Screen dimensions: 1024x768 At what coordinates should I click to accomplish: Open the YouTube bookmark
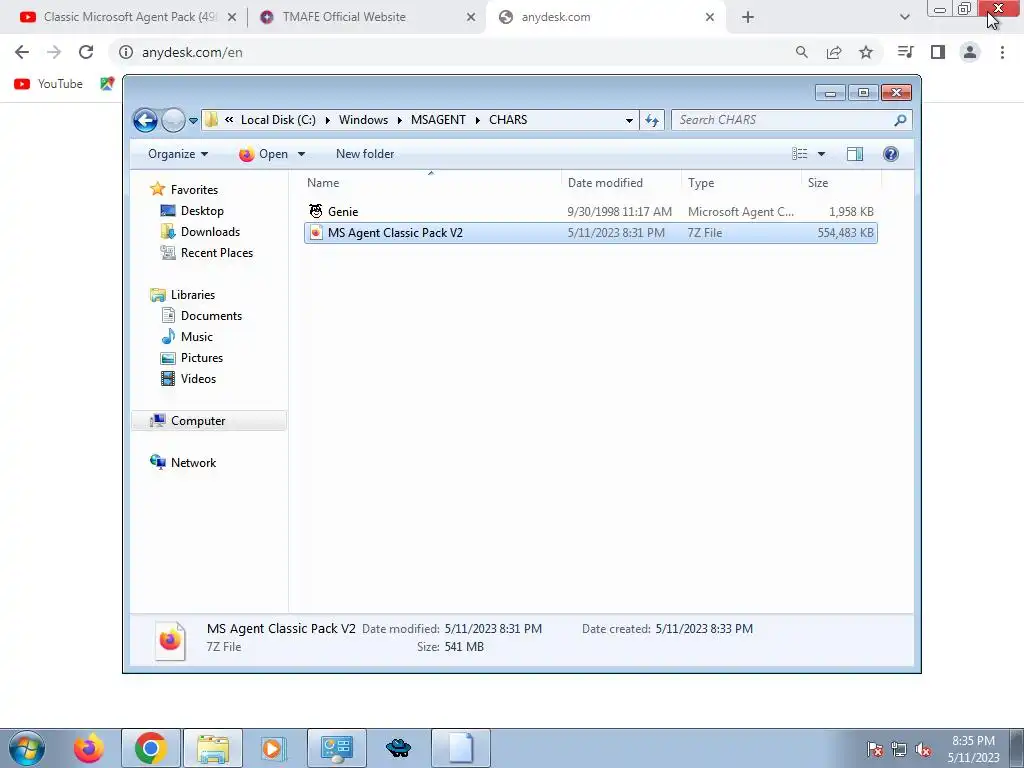point(48,84)
